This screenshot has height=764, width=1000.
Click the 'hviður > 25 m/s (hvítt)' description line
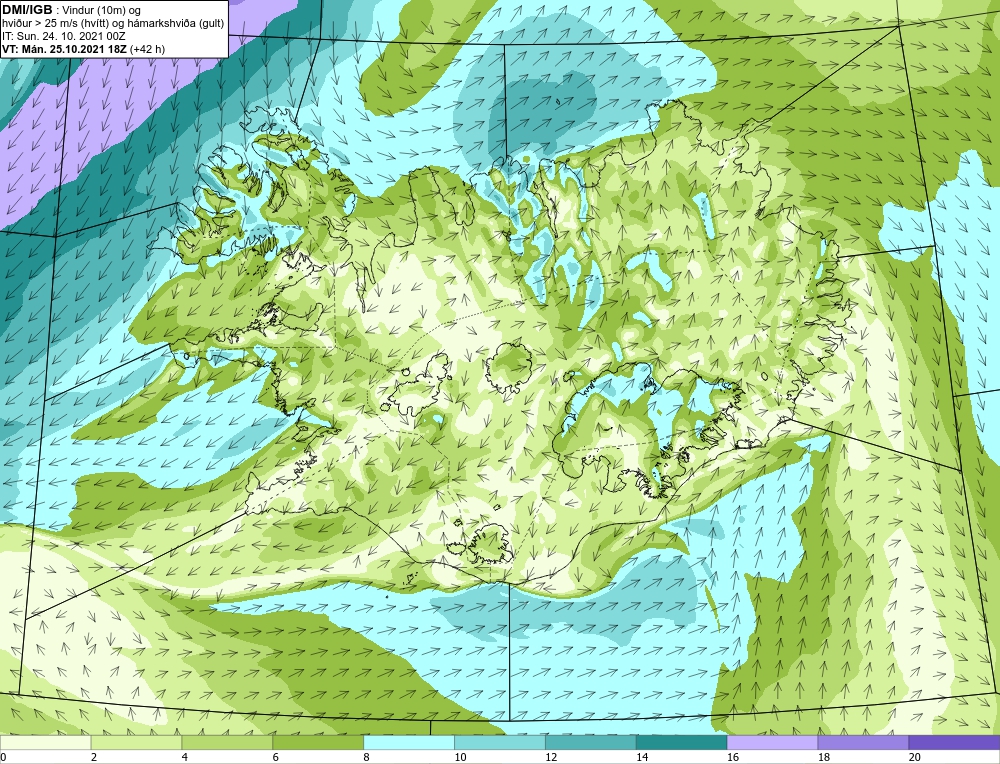[113, 24]
